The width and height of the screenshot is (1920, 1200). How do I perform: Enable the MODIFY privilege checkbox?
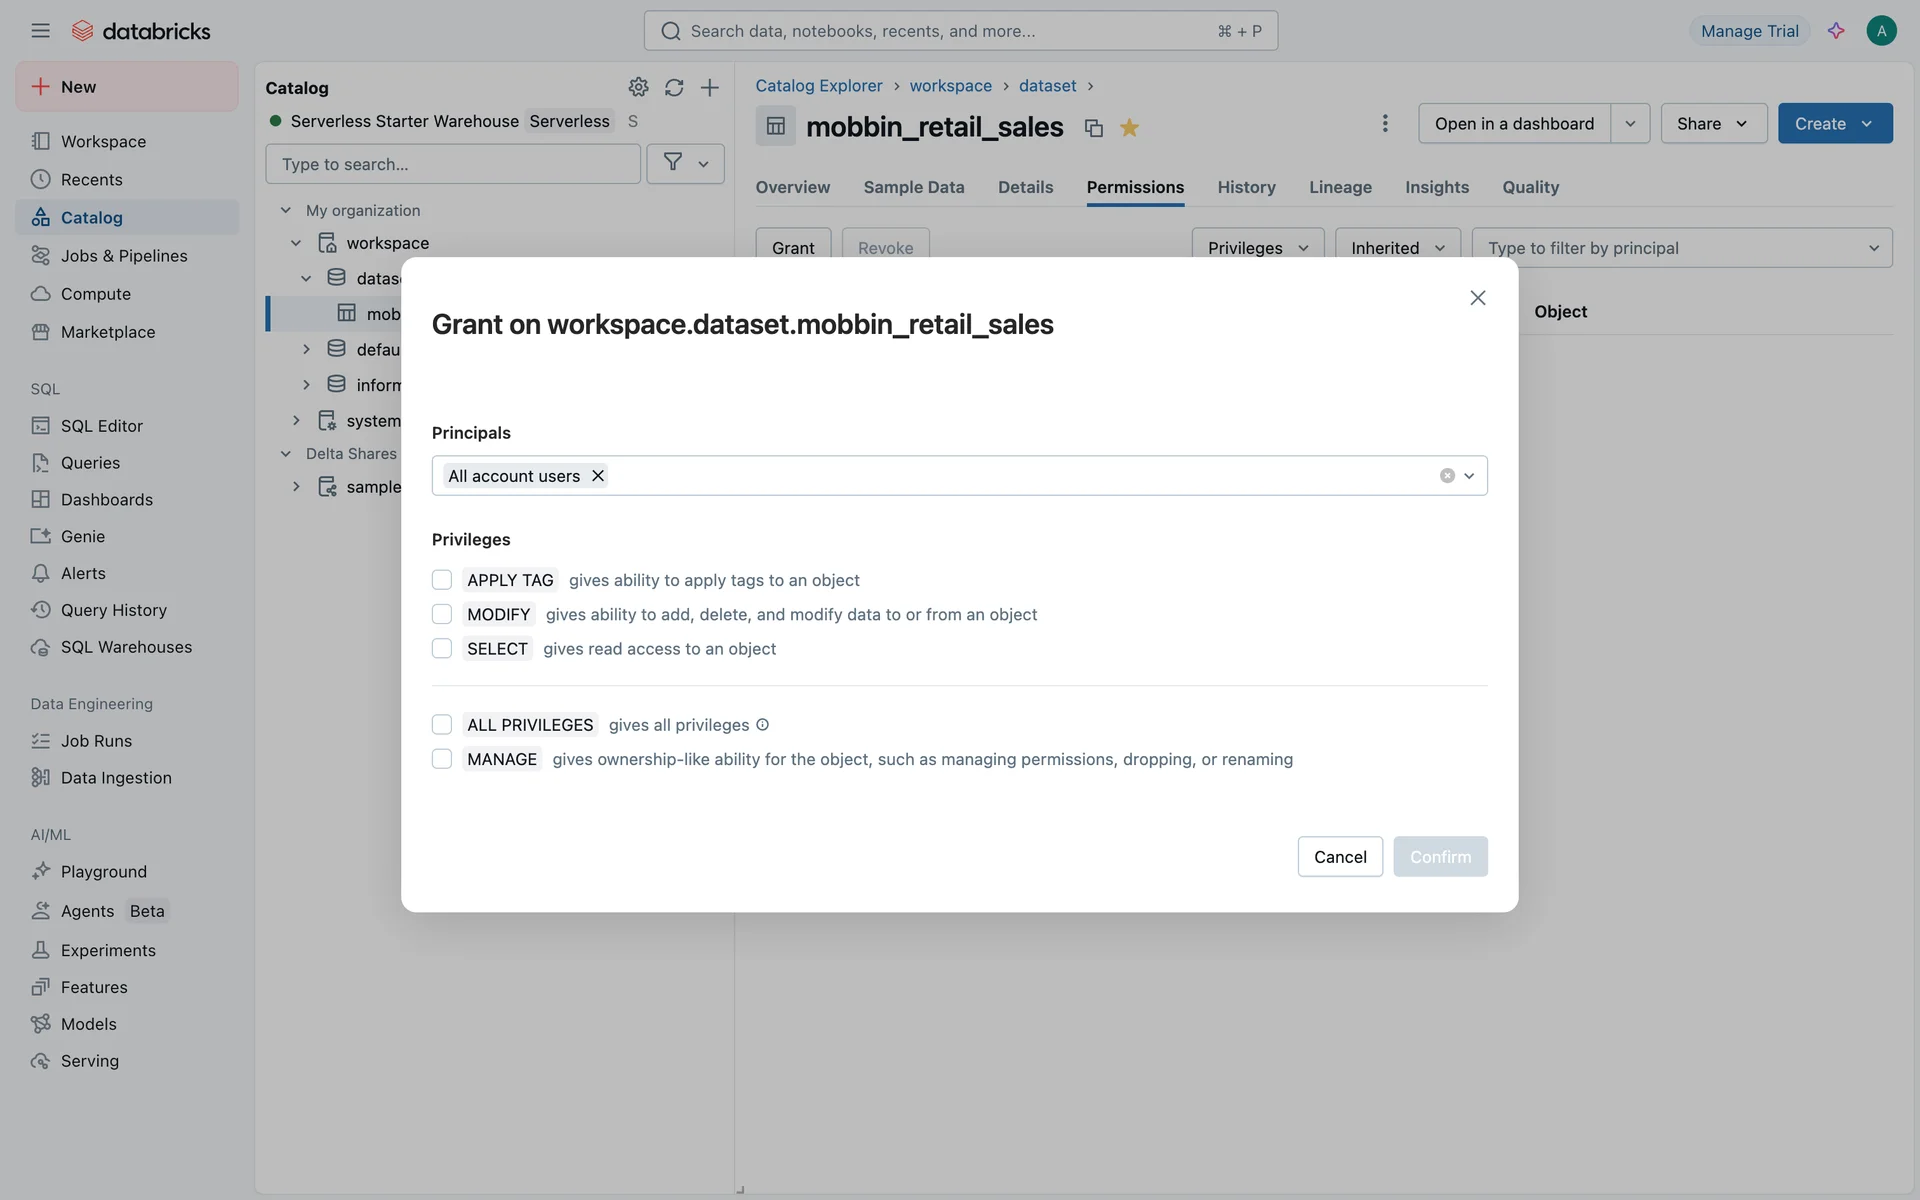442,614
